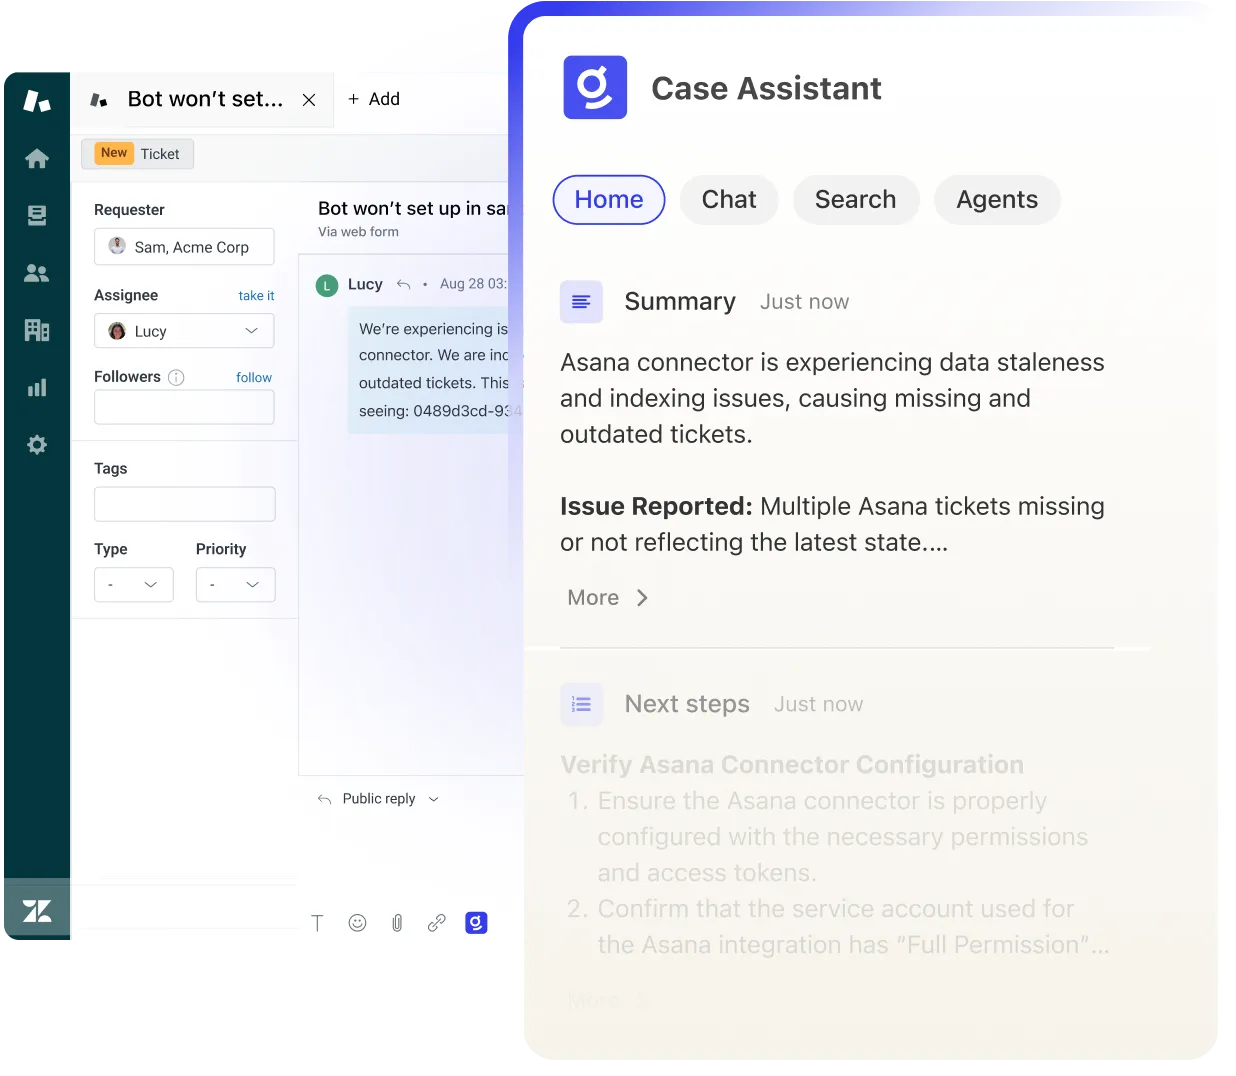The height and width of the screenshot is (1076, 1236).
Task: Click the attachment paperclip icon
Action: [397, 923]
